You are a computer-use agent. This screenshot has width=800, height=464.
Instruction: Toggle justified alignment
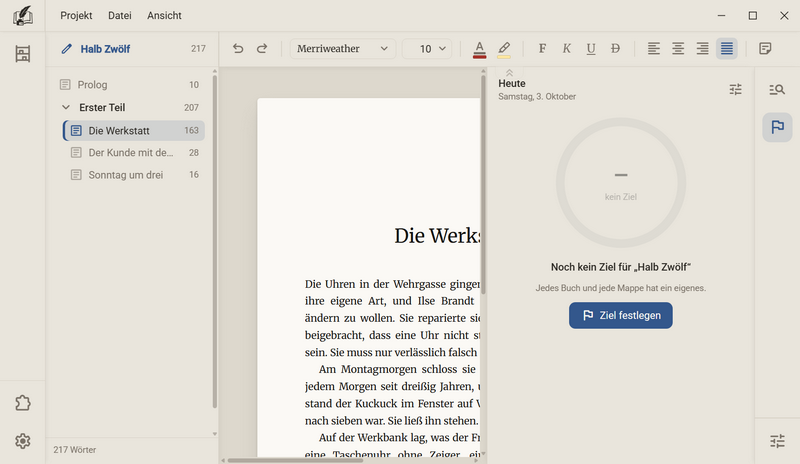pos(727,48)
